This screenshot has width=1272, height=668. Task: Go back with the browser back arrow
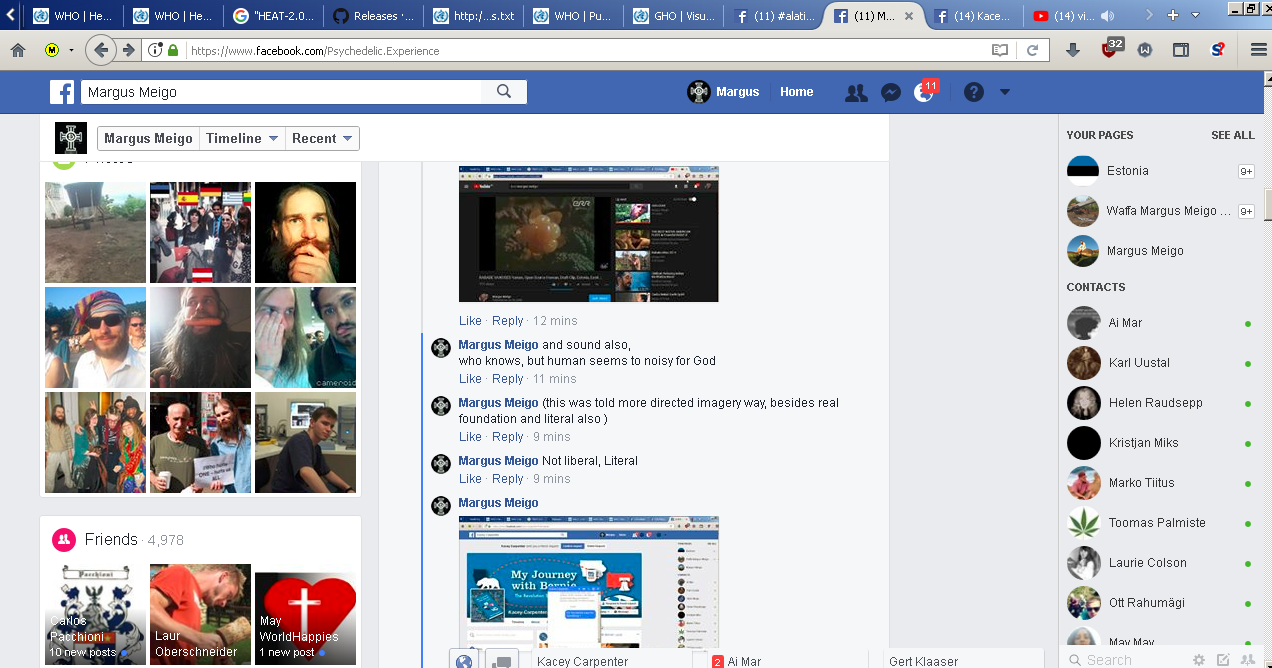pos(100,50)
